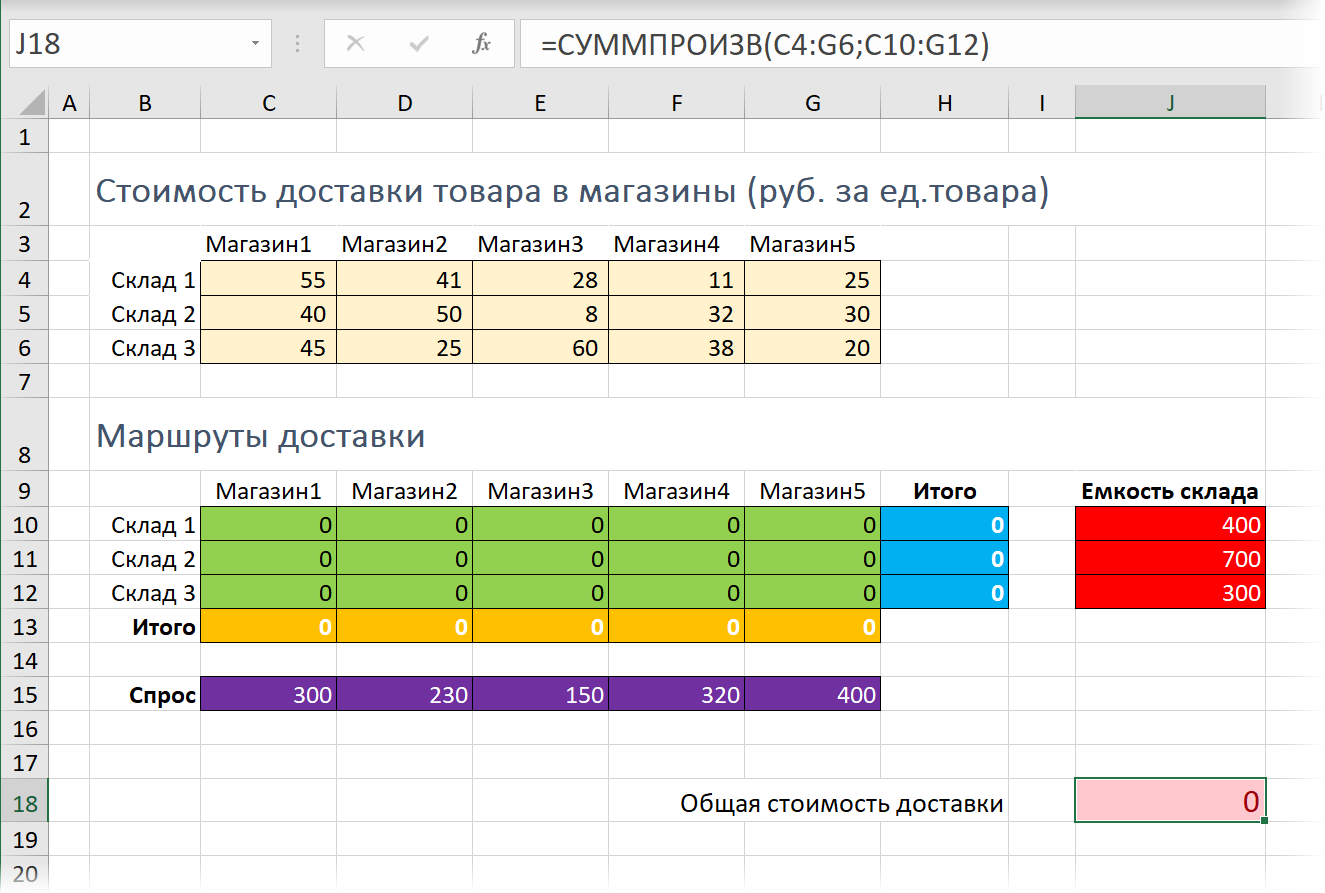Click green route cell Склад 1 Магазин1
The height and width of the screenshot is (893, 1325).
[268, 524]
